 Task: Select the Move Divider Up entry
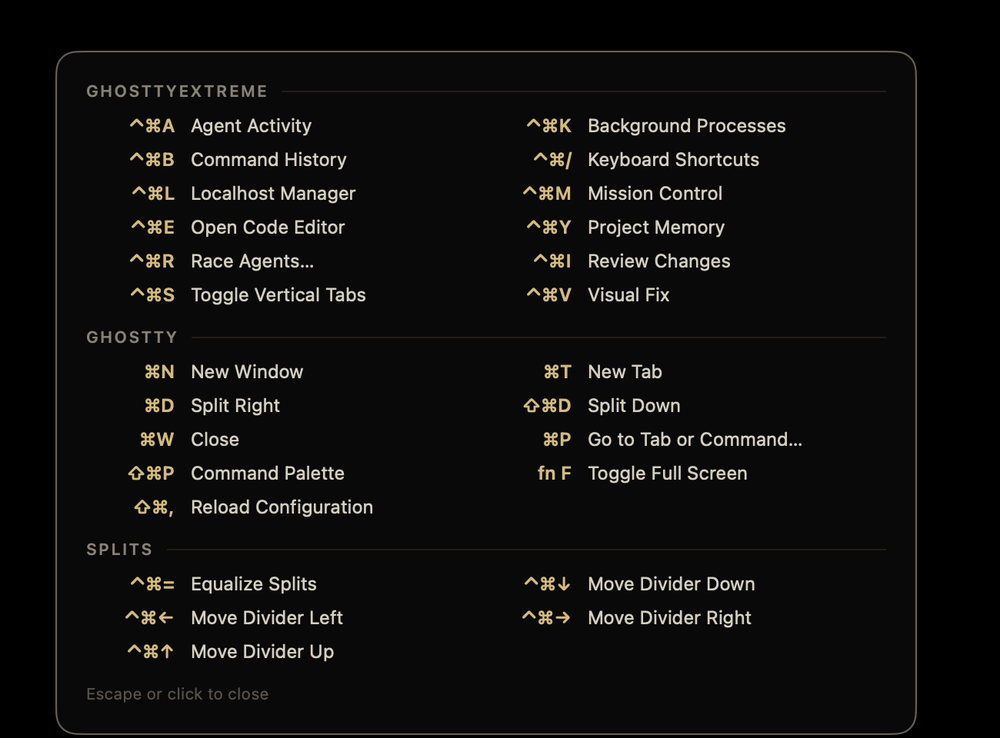231,652
